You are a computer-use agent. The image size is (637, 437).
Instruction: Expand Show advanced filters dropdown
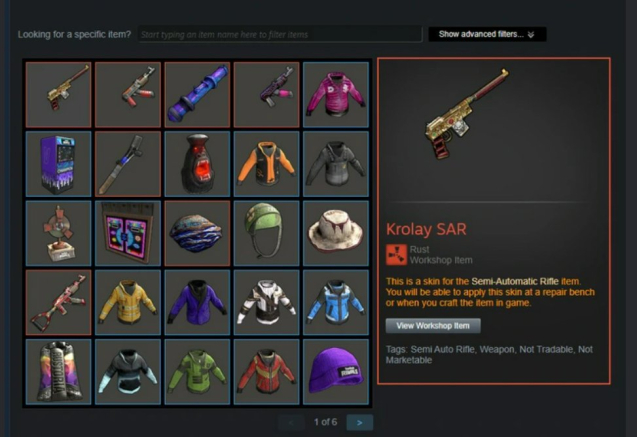click(x=487, y=34)
